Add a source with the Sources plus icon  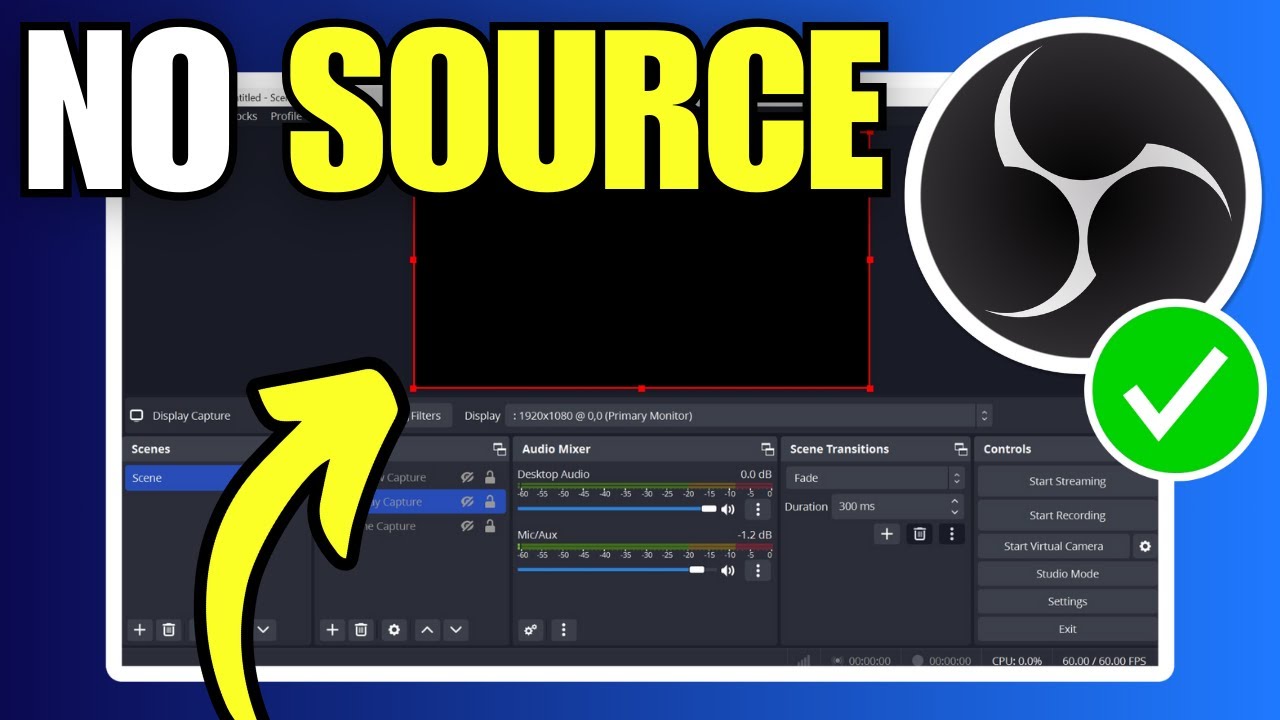coord(332,629)
